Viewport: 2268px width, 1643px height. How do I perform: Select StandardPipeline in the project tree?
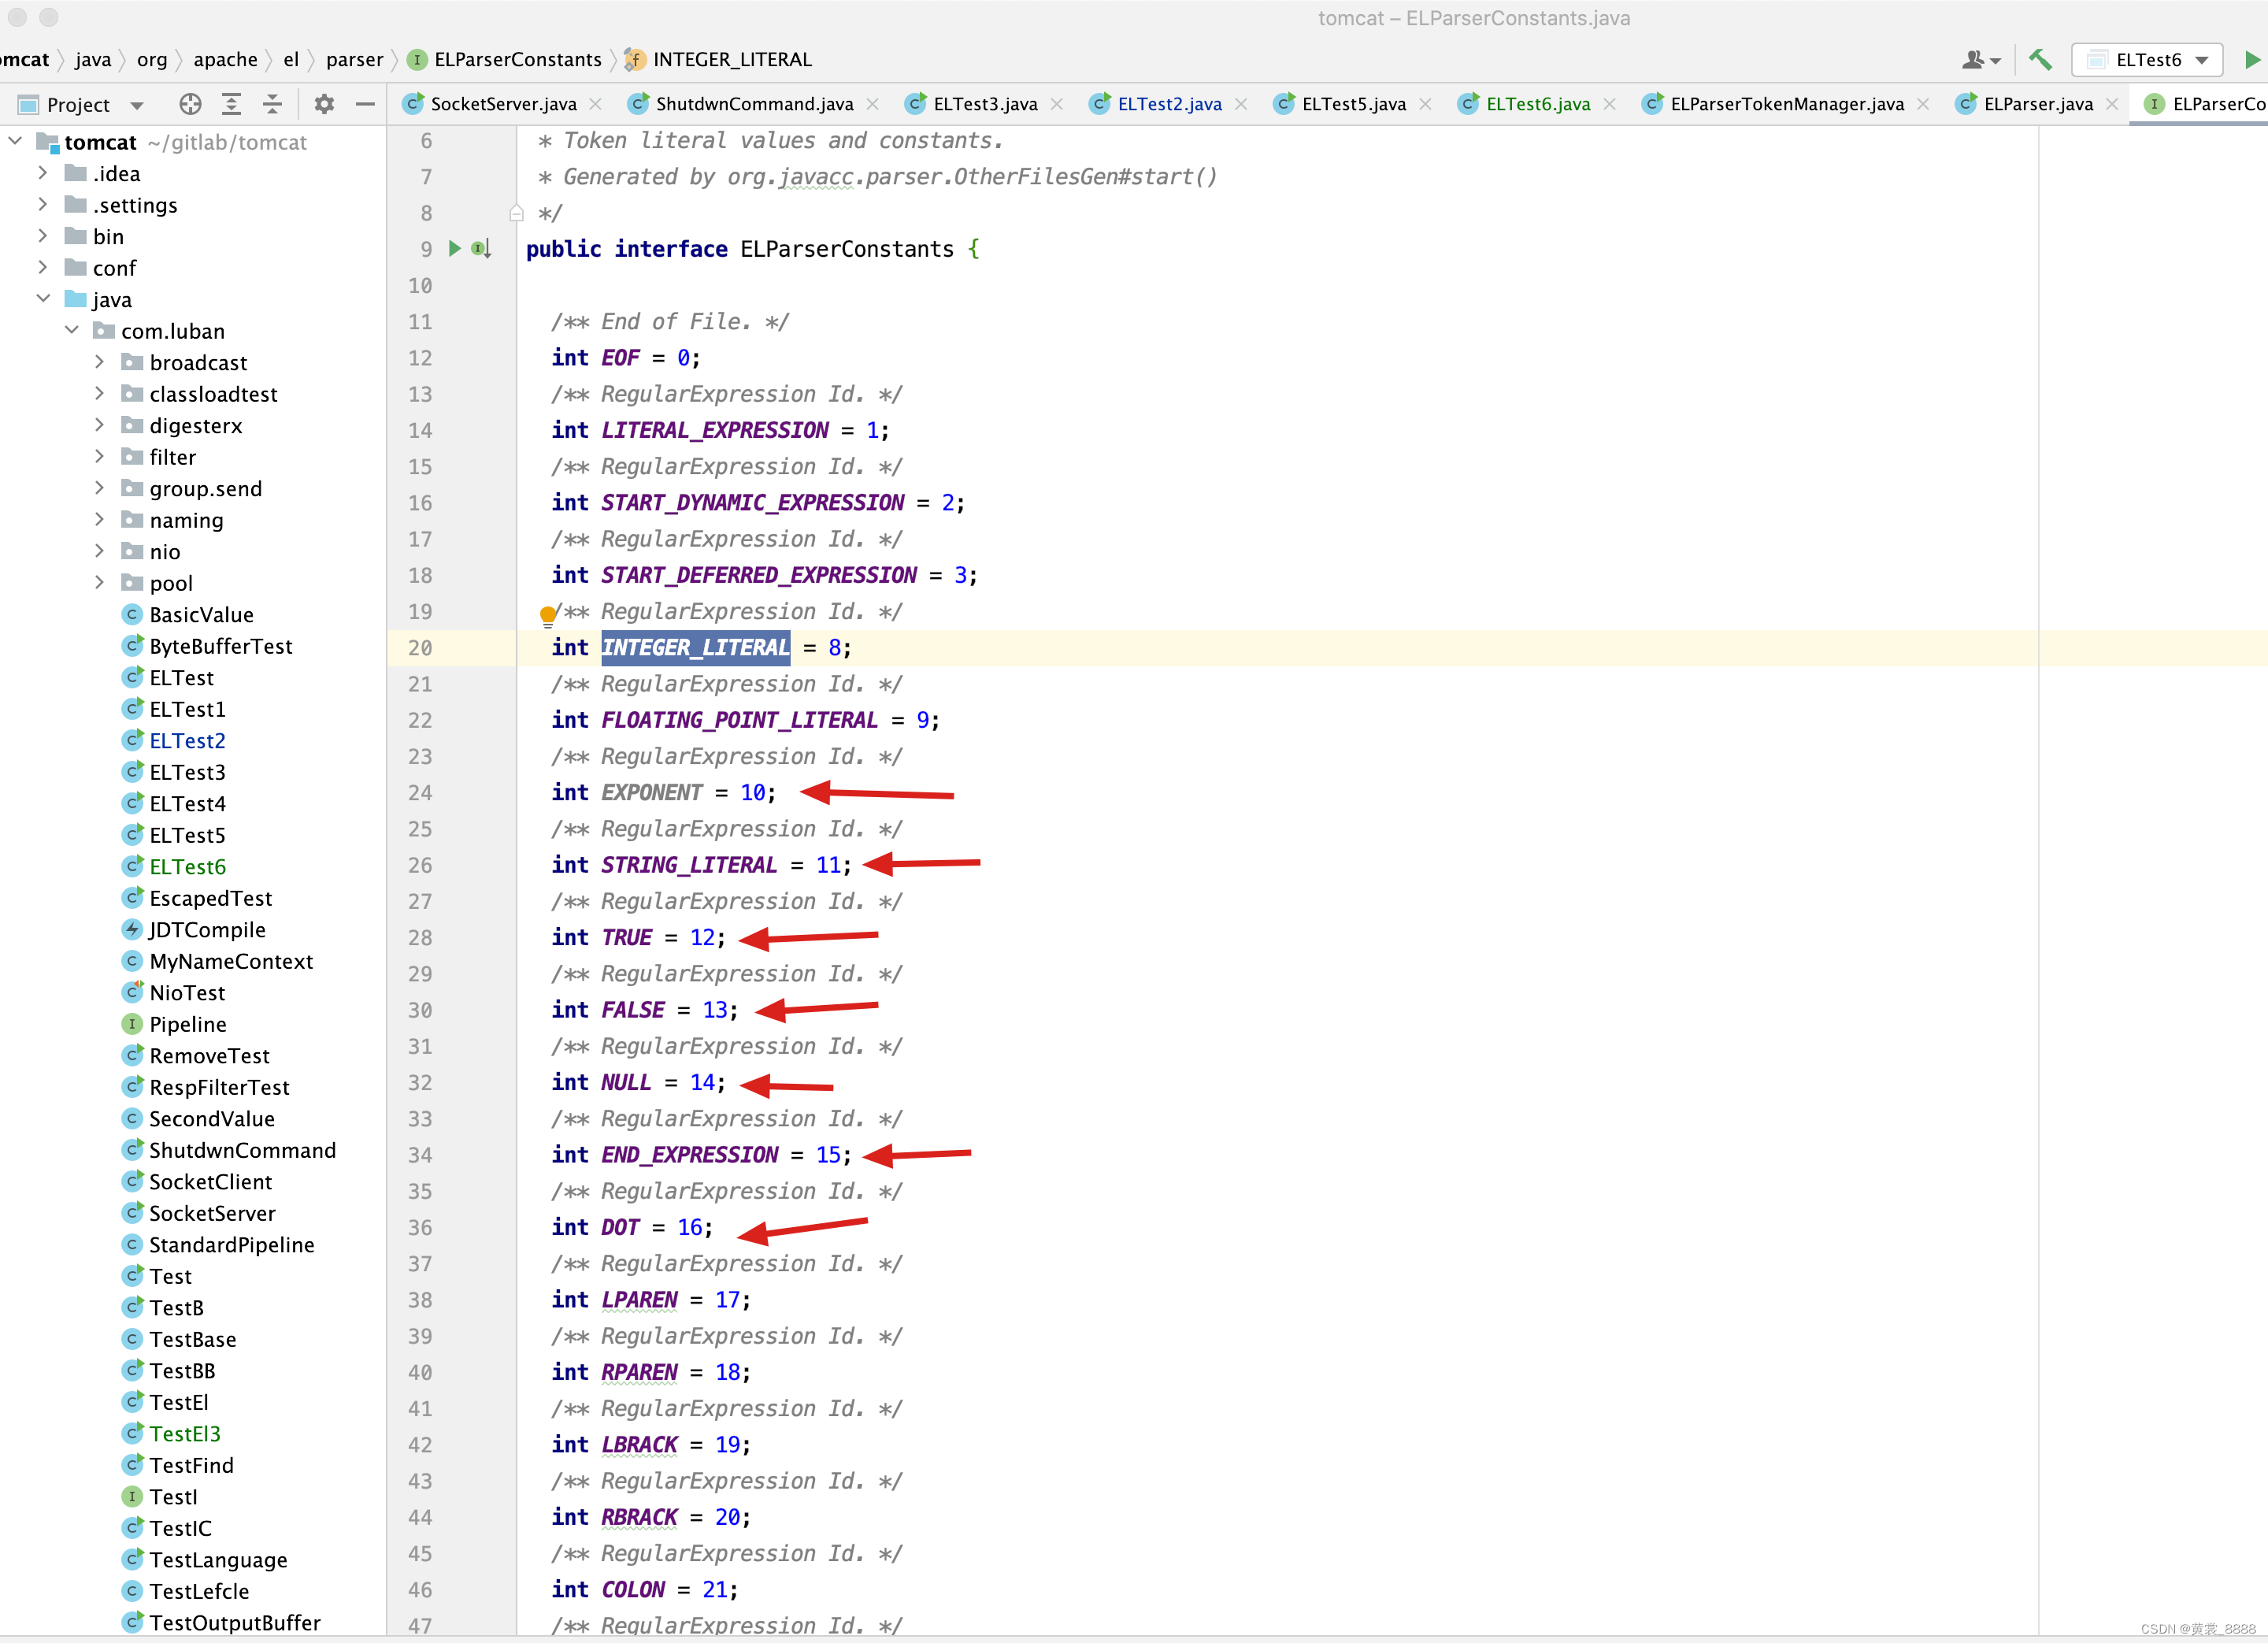218,1244
